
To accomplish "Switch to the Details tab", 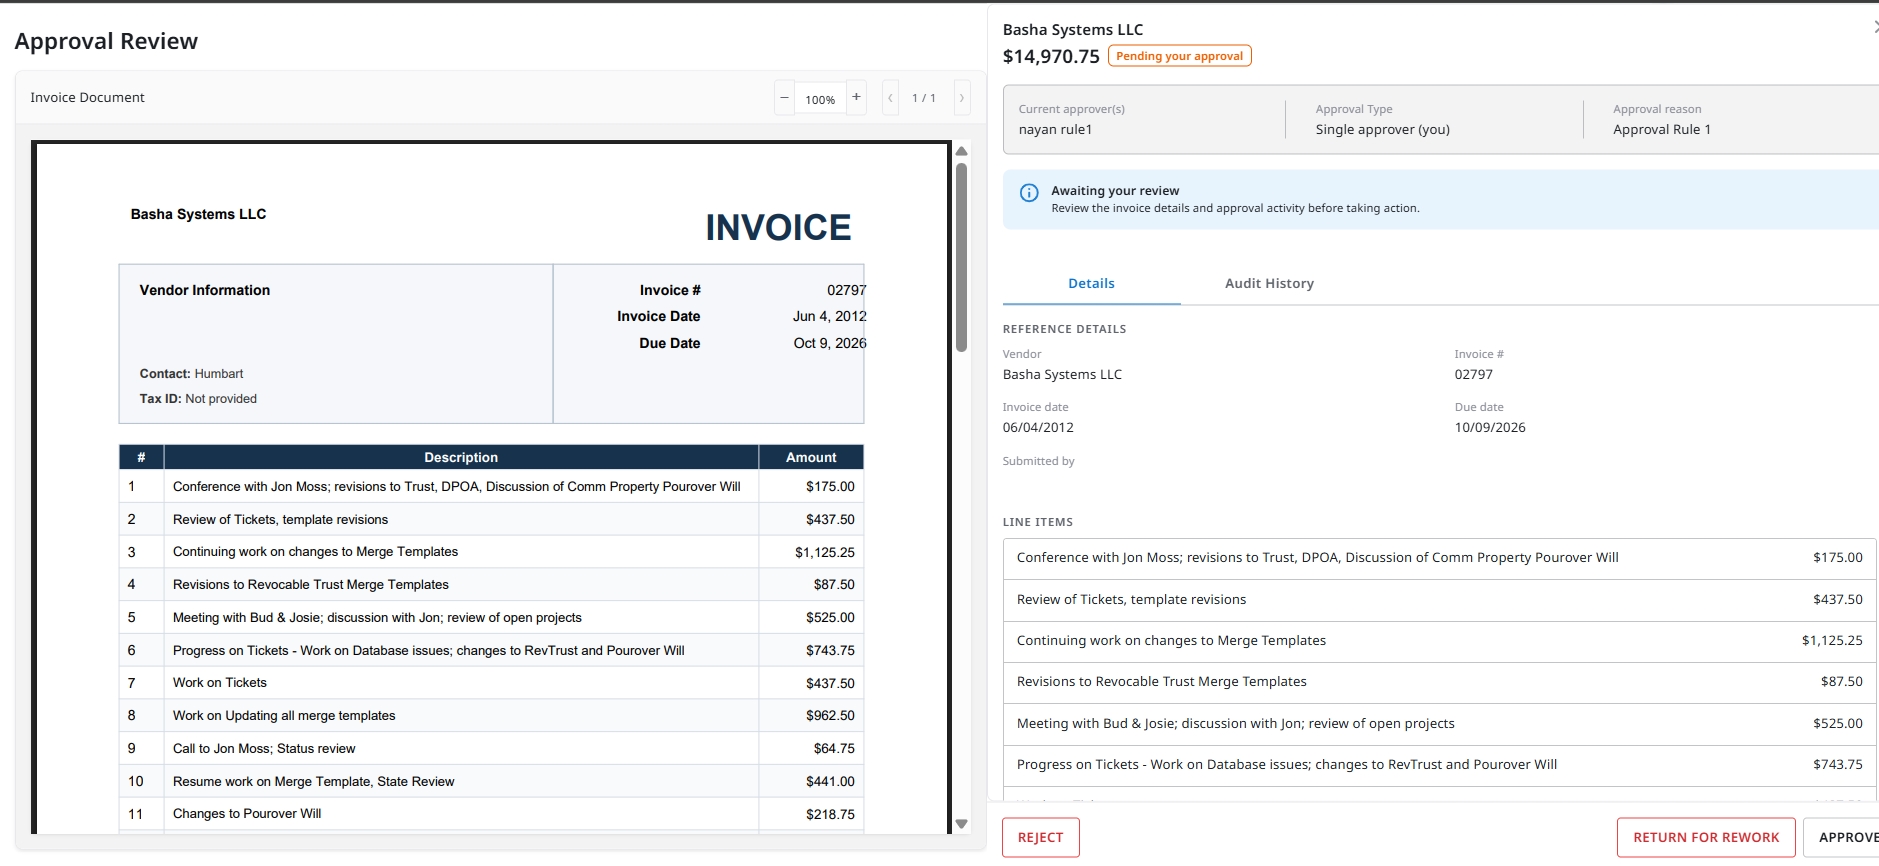I will coord(1091,284).
